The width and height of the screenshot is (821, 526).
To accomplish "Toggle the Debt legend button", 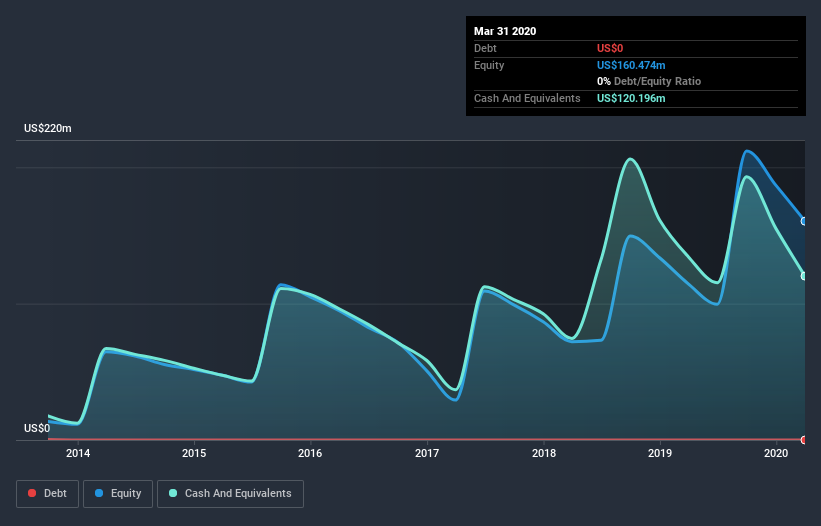I will click(x=47, y=494).
